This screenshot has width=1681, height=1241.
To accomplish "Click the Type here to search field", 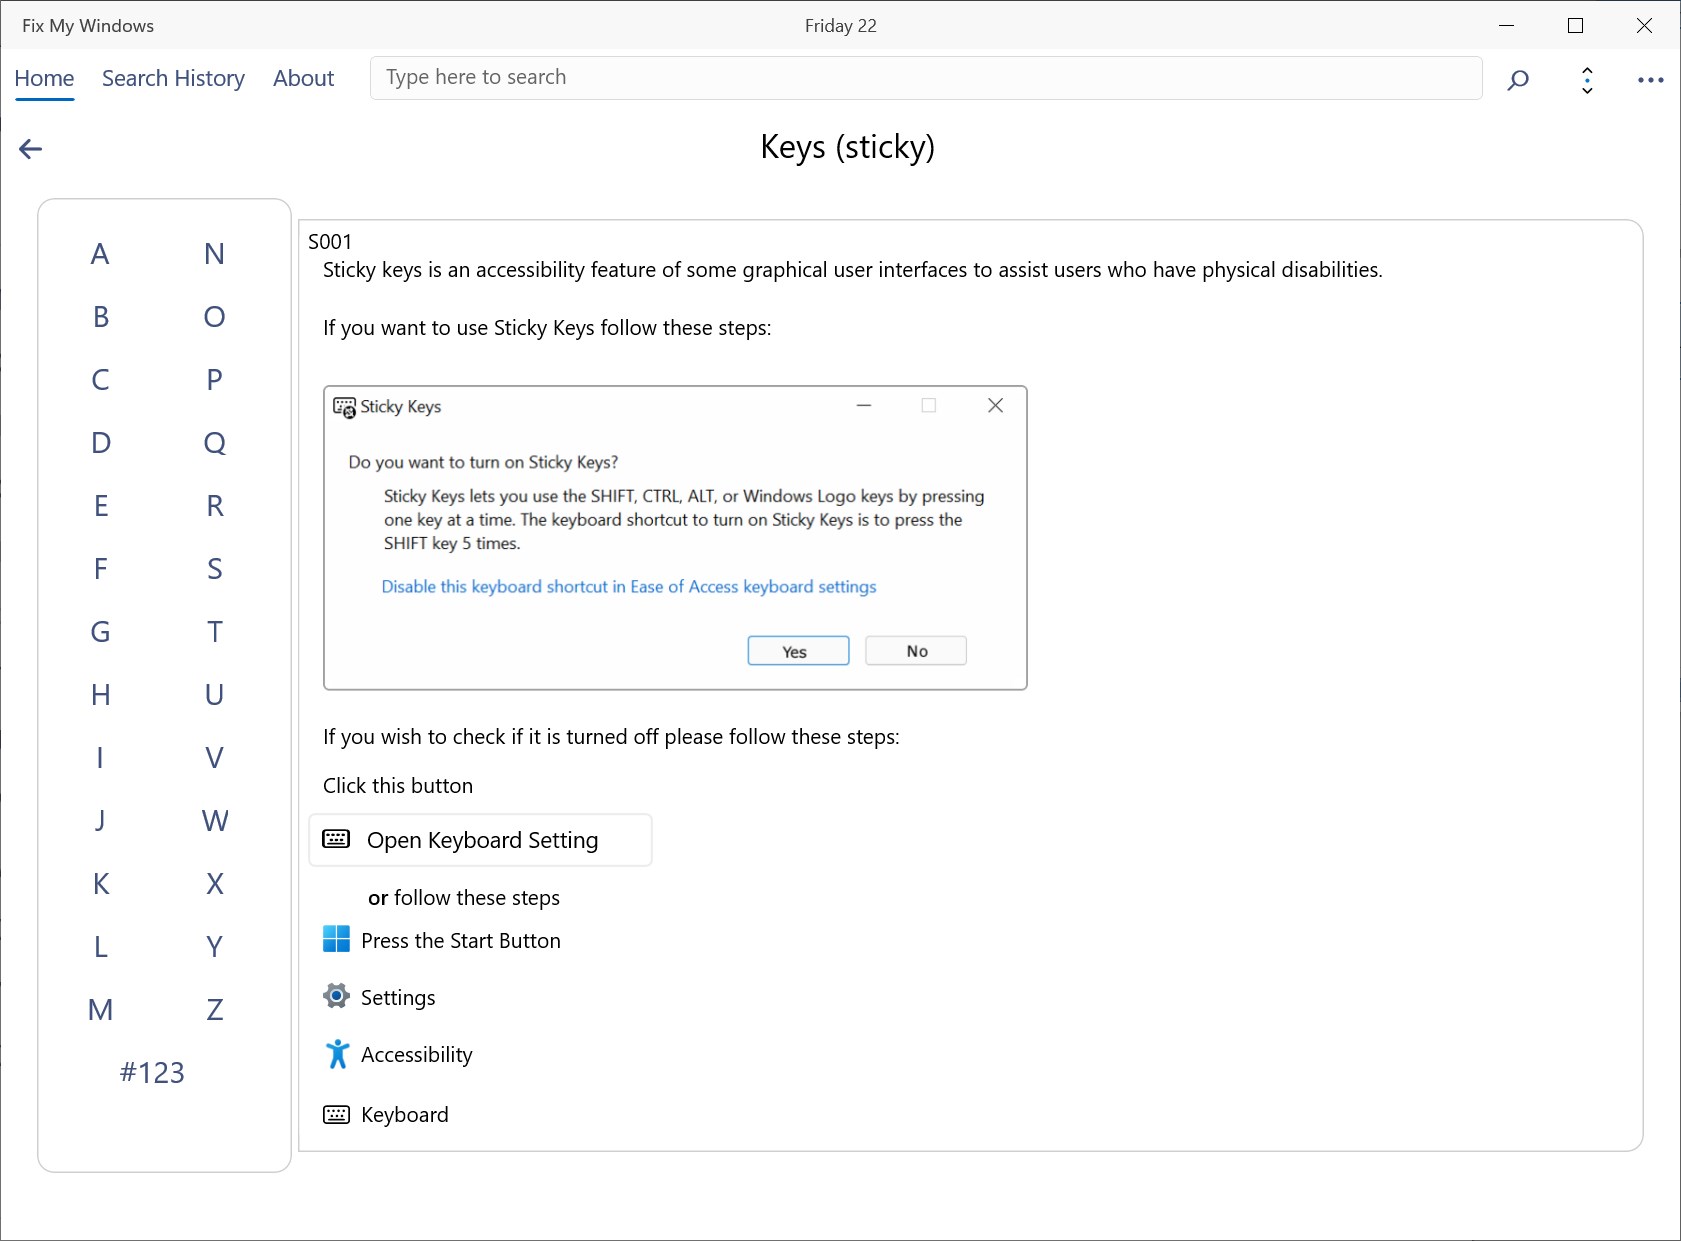I will [x=925, y=78].
